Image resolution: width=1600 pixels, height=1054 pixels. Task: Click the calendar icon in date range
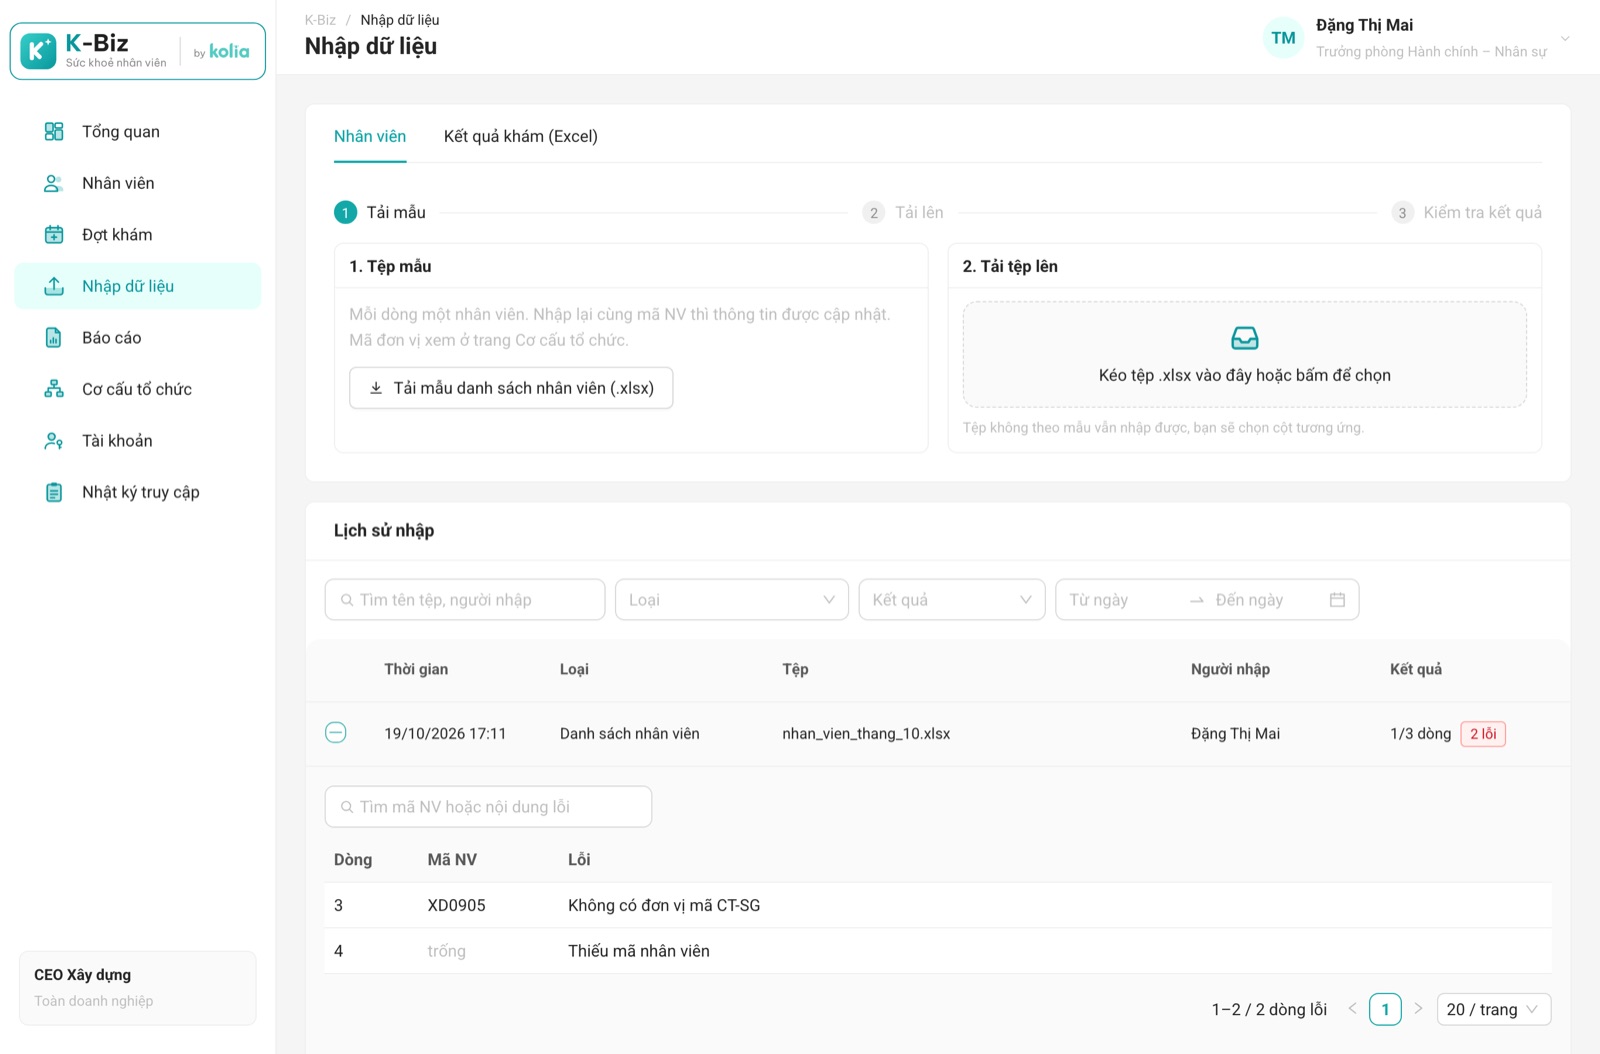pos(1337,600)
